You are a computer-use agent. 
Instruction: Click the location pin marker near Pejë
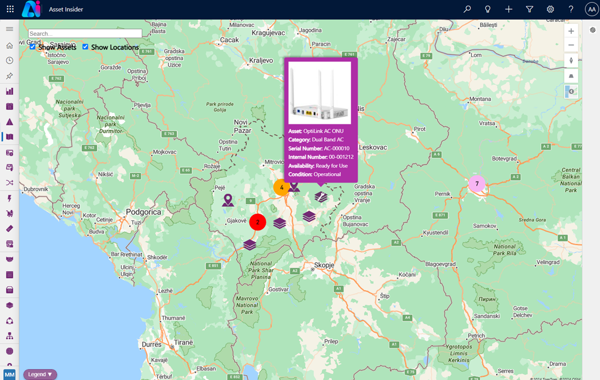coord(228,200)
